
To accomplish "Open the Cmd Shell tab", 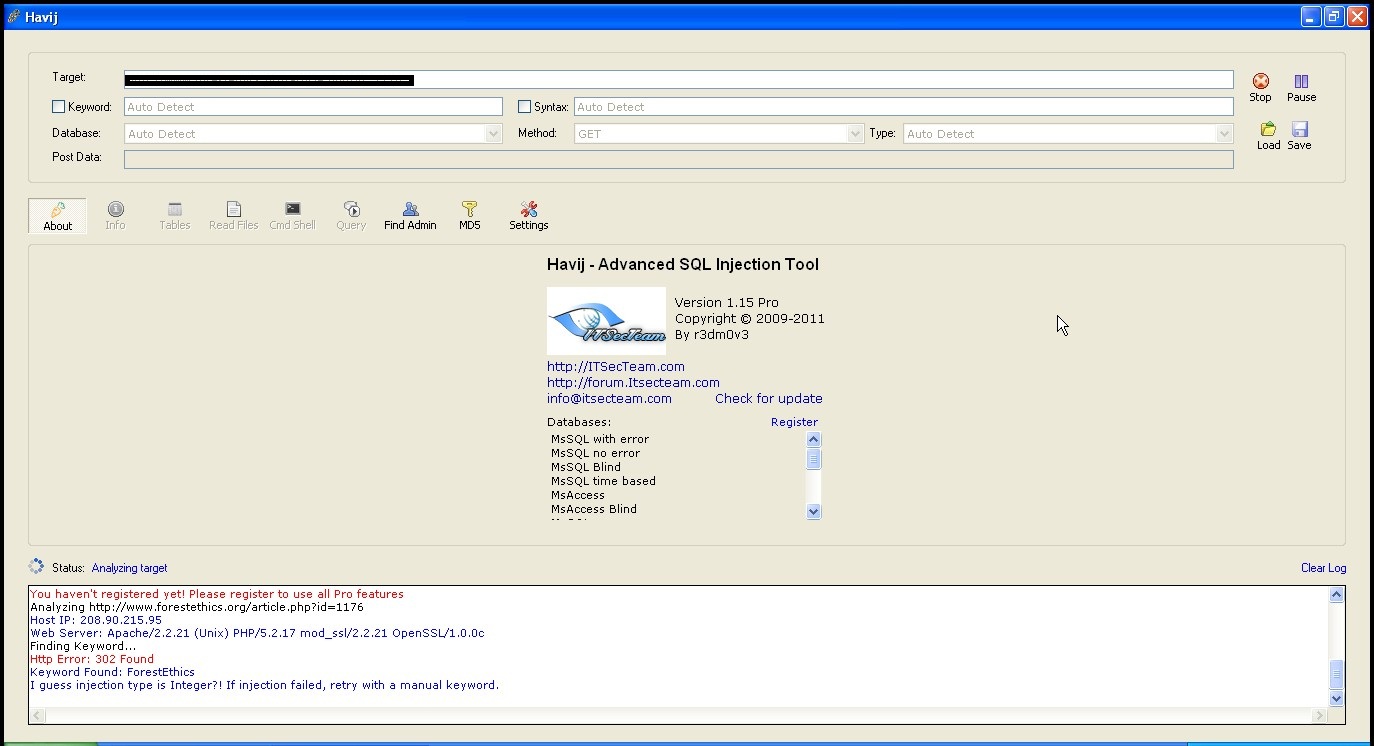I will pos(292,216).
